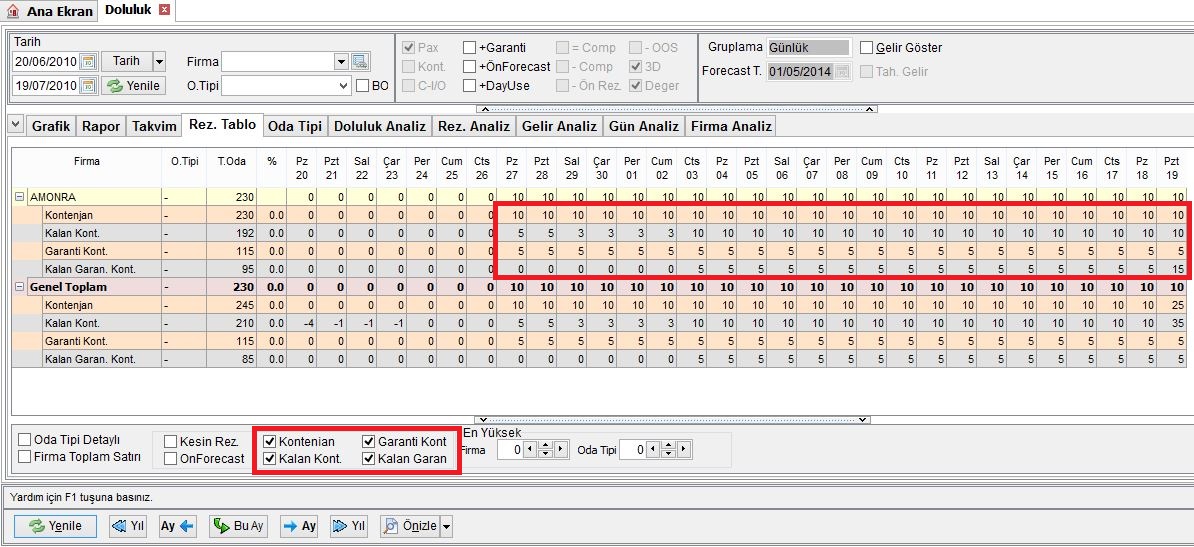Viewport: 1194px width, 547px height.
Task: Collapse the top filter panel with up chevron
Action: (677, 109)
